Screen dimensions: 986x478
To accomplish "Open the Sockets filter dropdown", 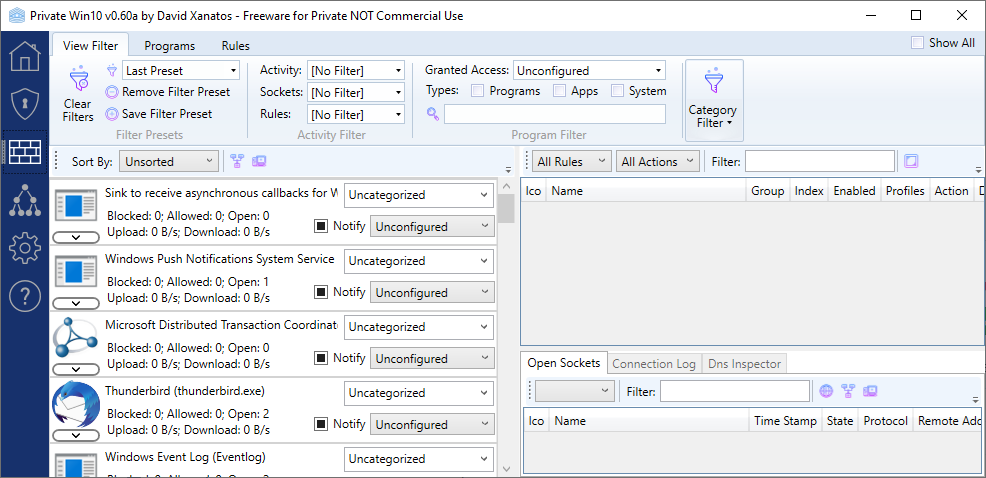I will [x=355, y=92].
